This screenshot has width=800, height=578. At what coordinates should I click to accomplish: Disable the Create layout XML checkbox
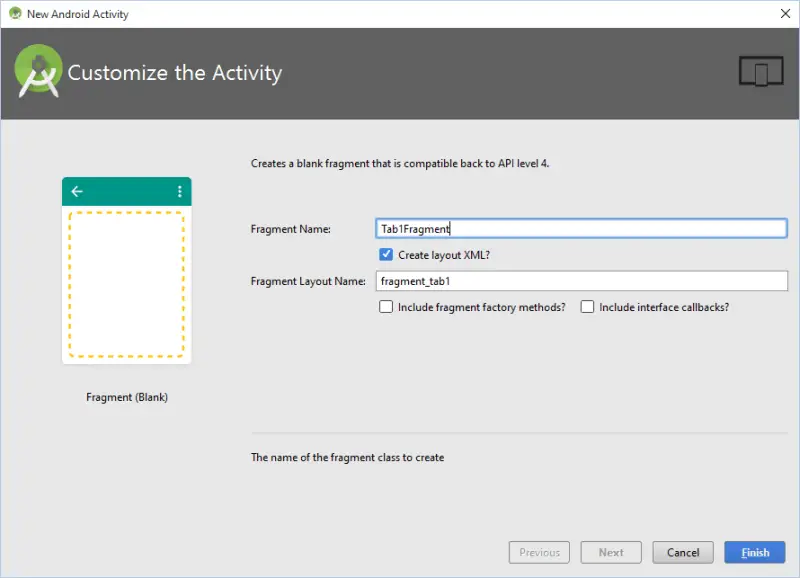pyautogui.click(x=386, y=254)
